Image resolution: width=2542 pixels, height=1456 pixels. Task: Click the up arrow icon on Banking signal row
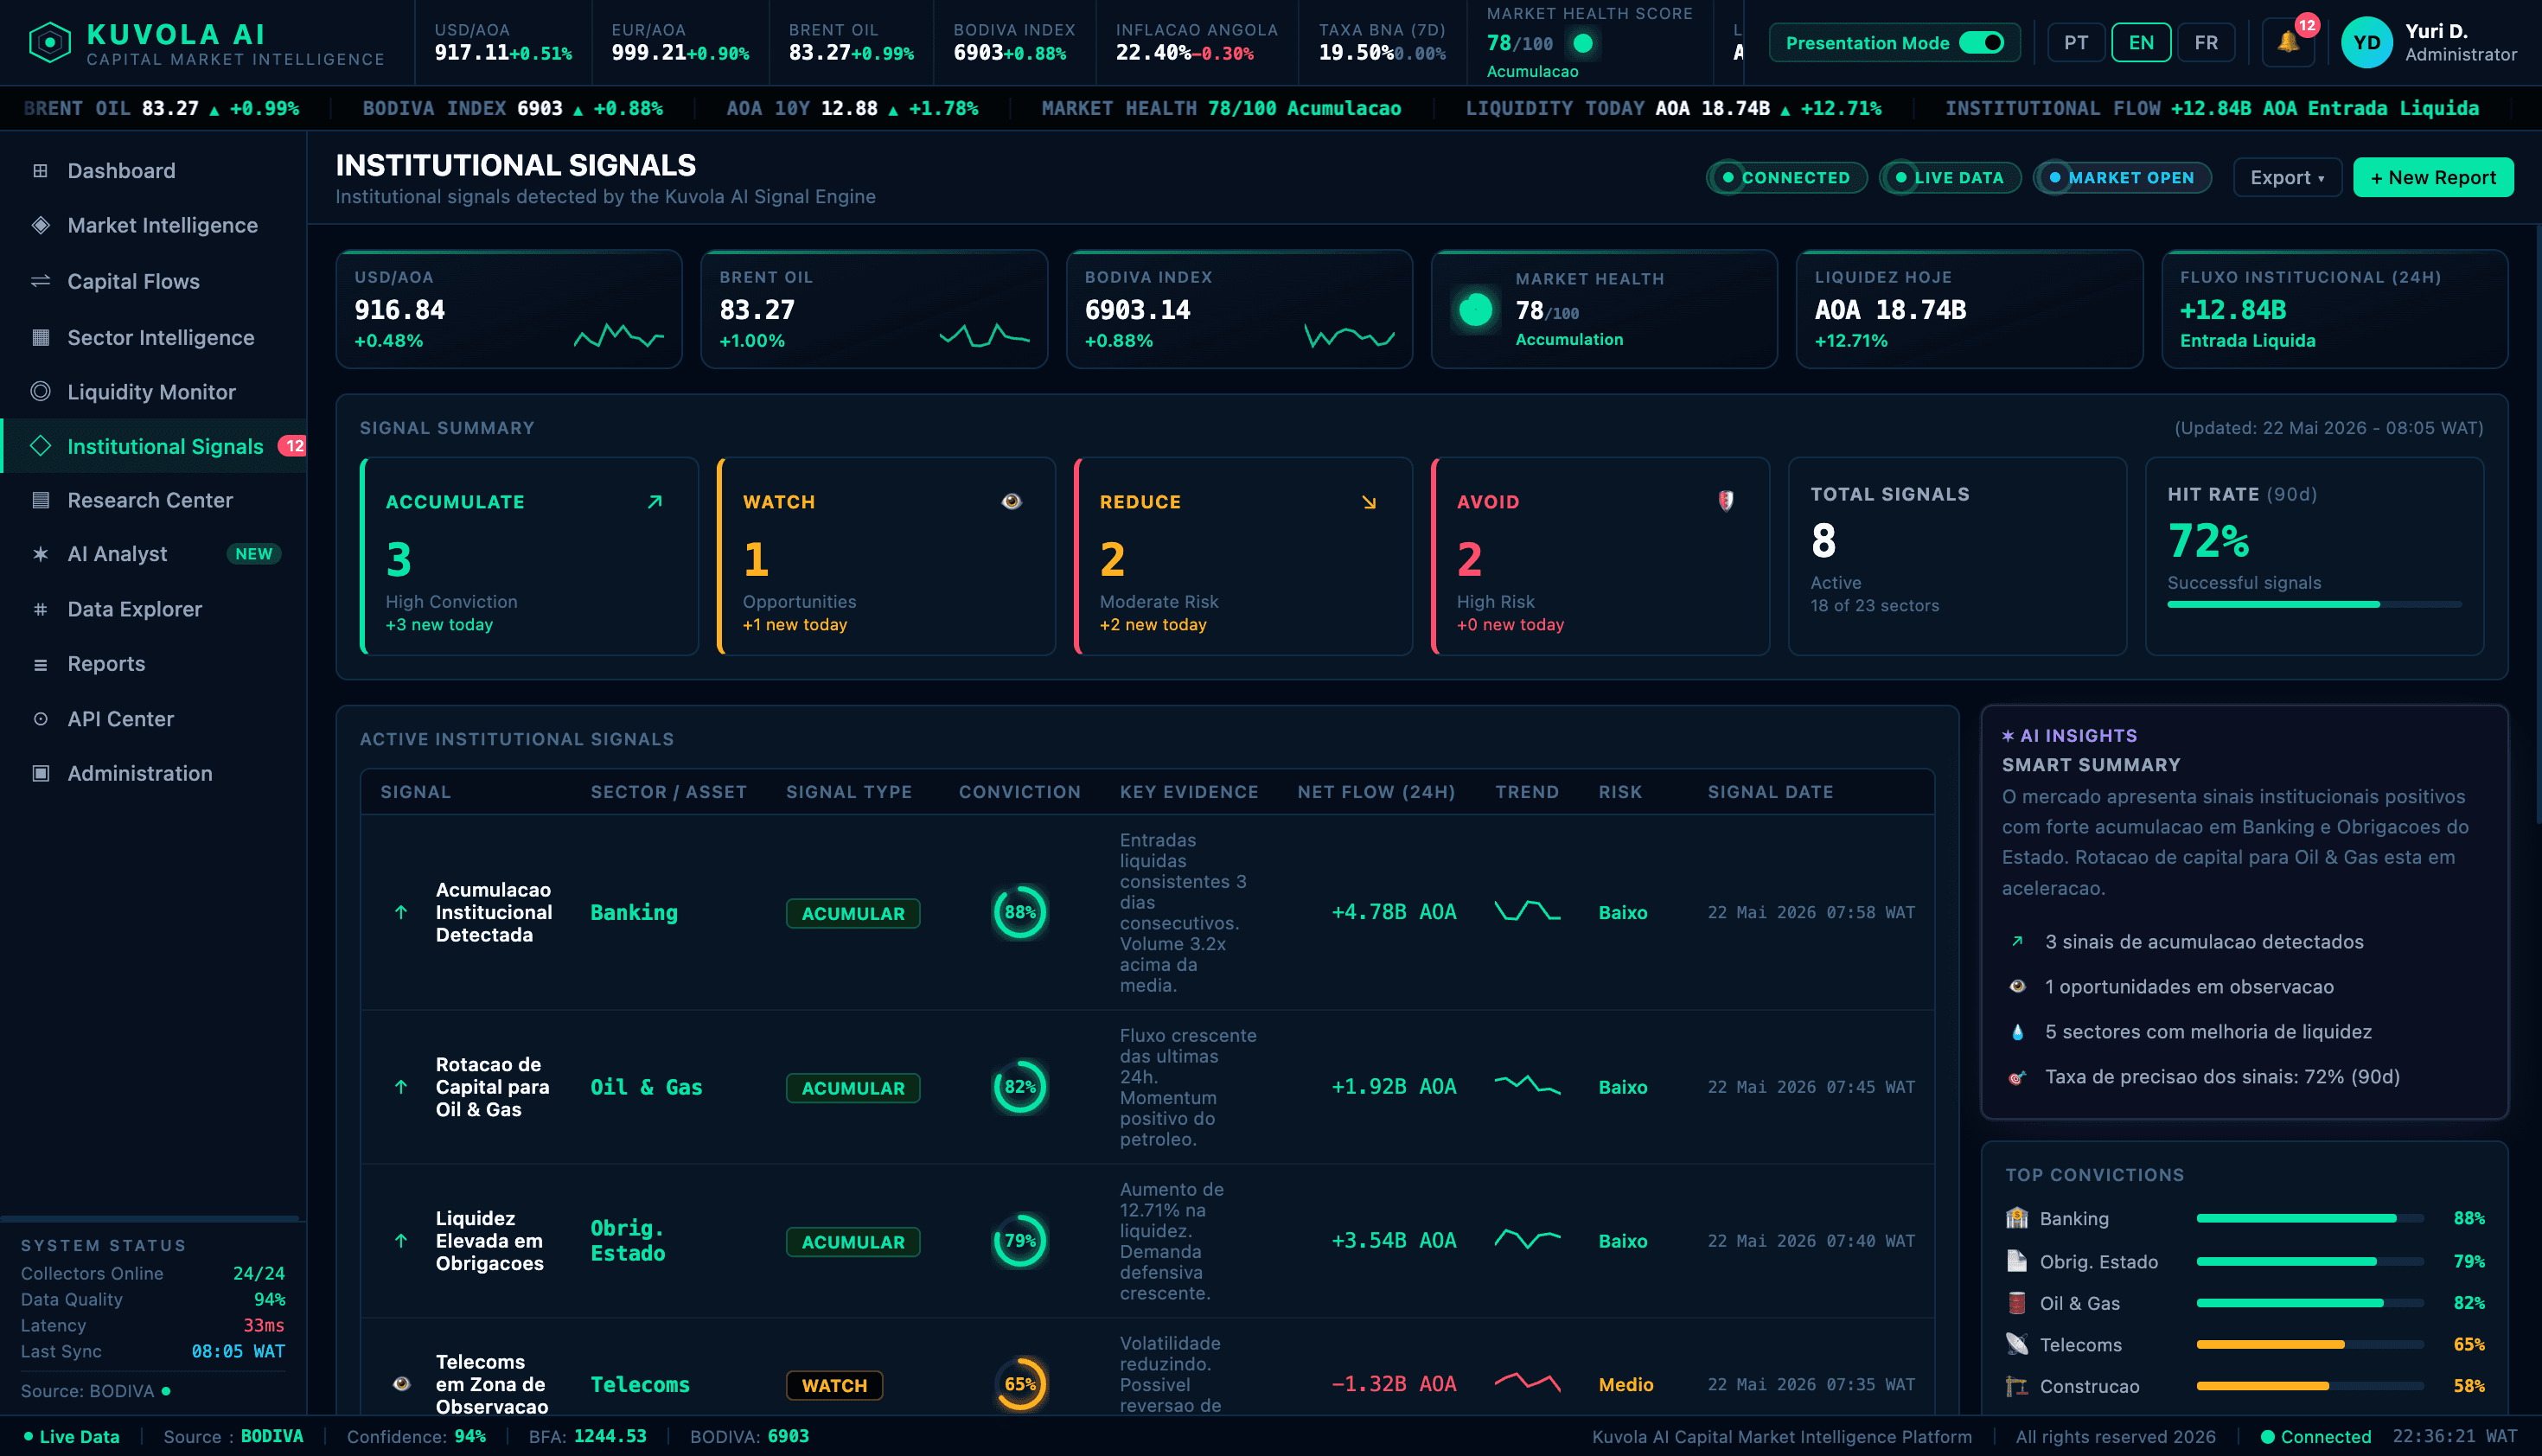click(x=401, y=912)
